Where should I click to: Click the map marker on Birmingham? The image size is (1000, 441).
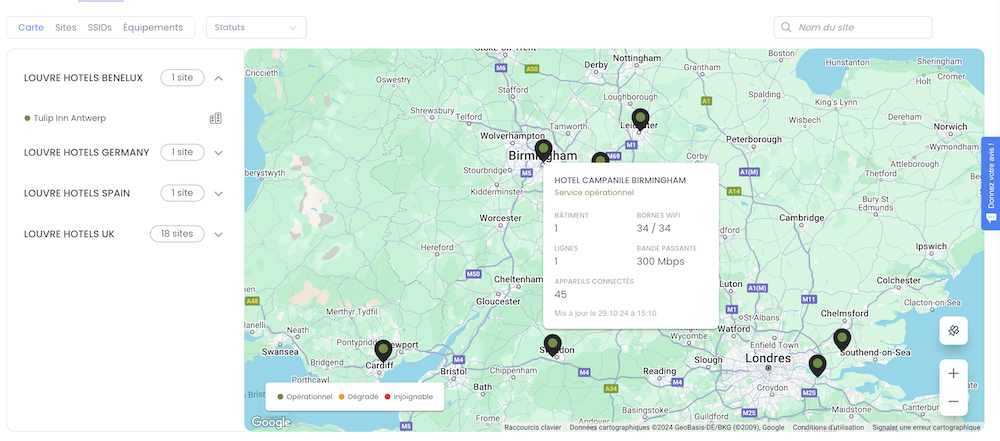(543, 151)
